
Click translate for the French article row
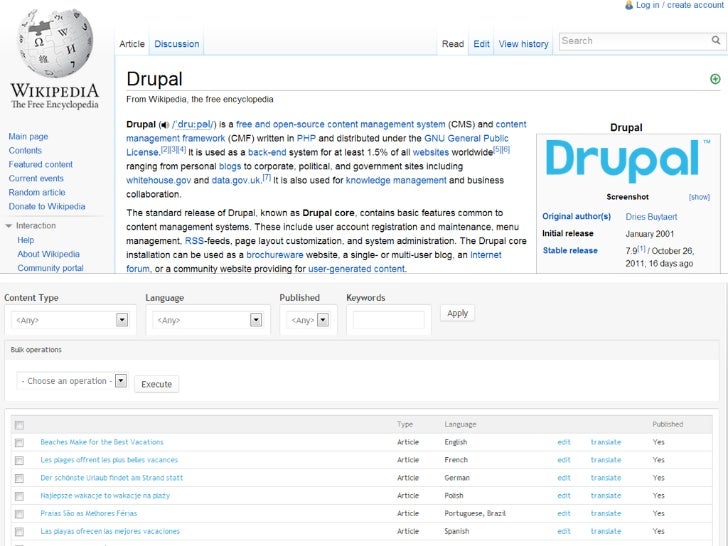click(605, 460)
